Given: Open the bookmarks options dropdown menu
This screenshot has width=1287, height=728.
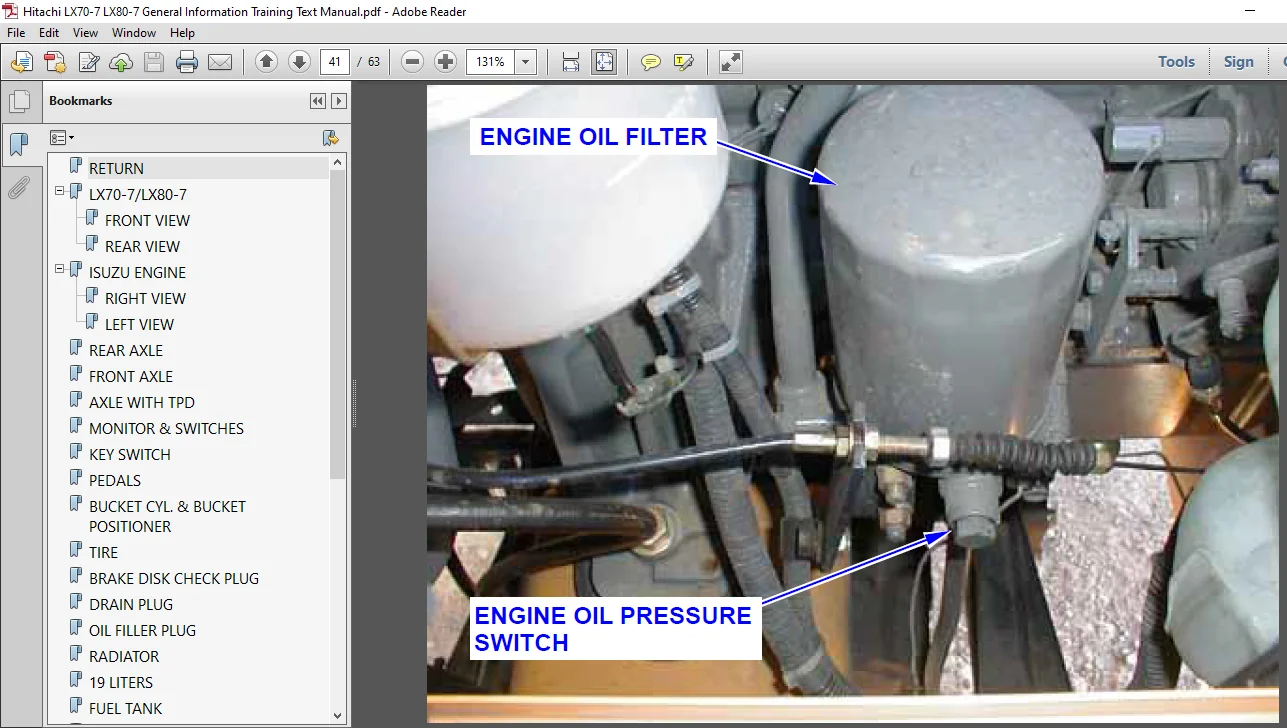Looking at the screenshot, I should (x=62, y=138).
